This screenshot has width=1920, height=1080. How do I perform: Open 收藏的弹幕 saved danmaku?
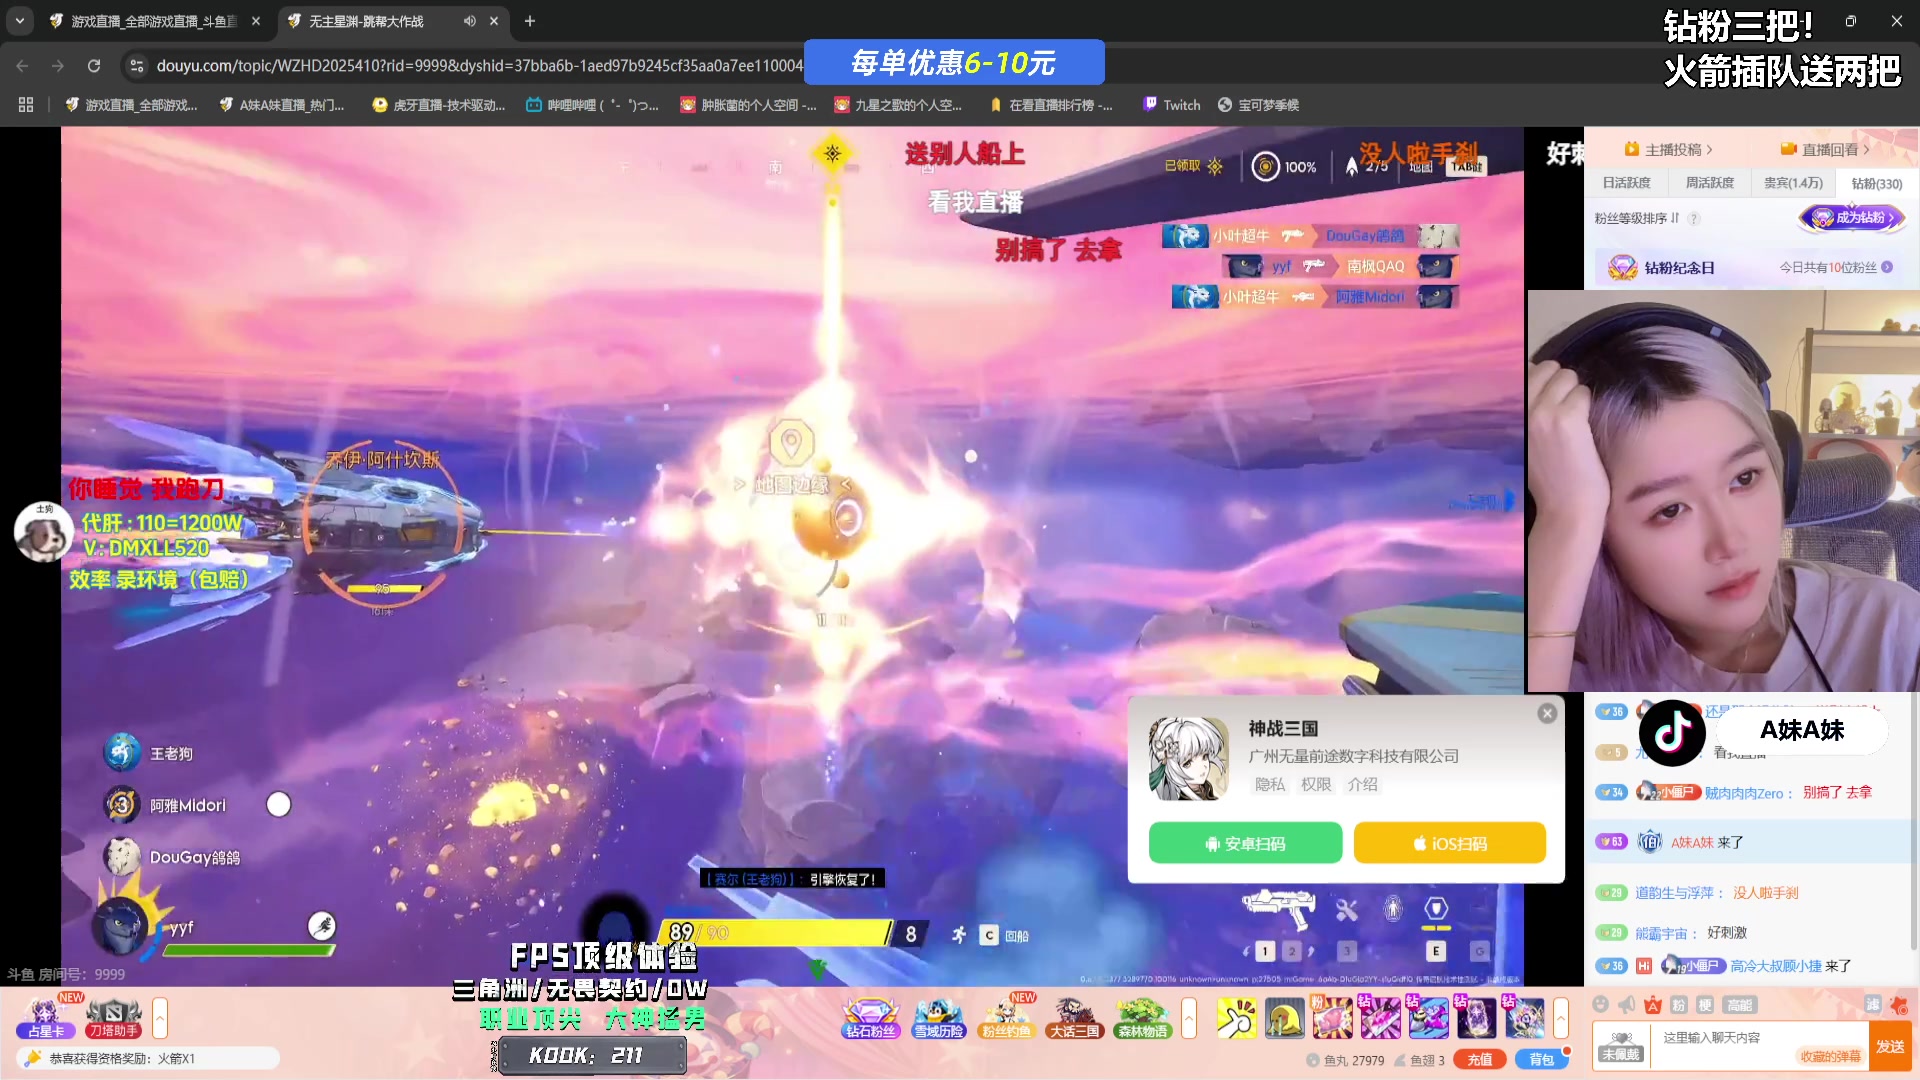pyautogui.click(x=1831, y=1056)
